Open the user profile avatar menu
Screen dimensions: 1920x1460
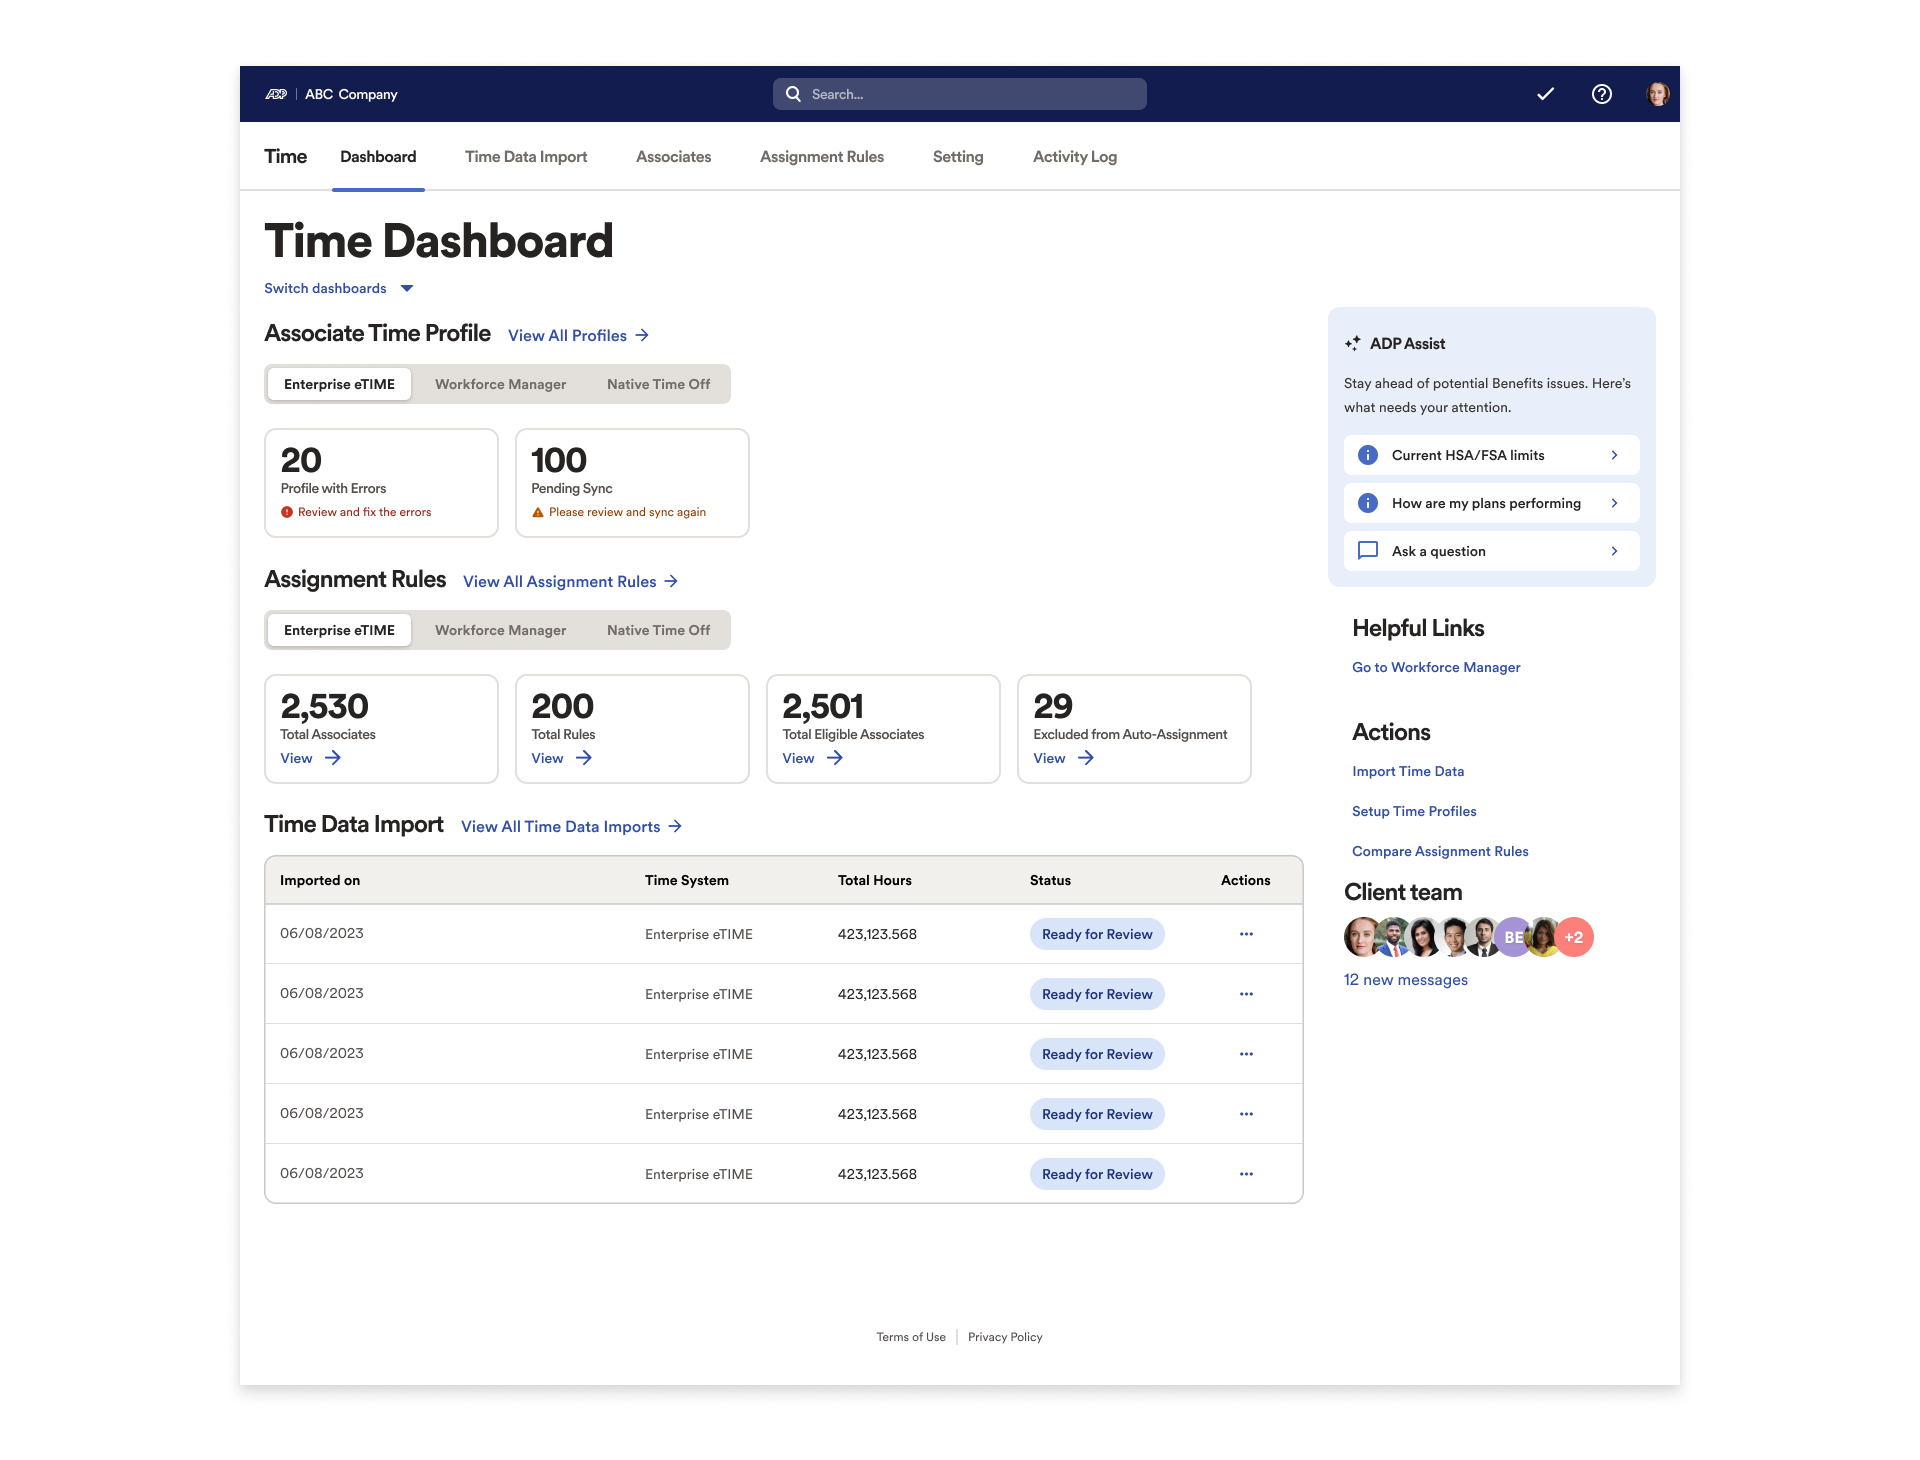pyautogui.click(x=1658, y=93)
